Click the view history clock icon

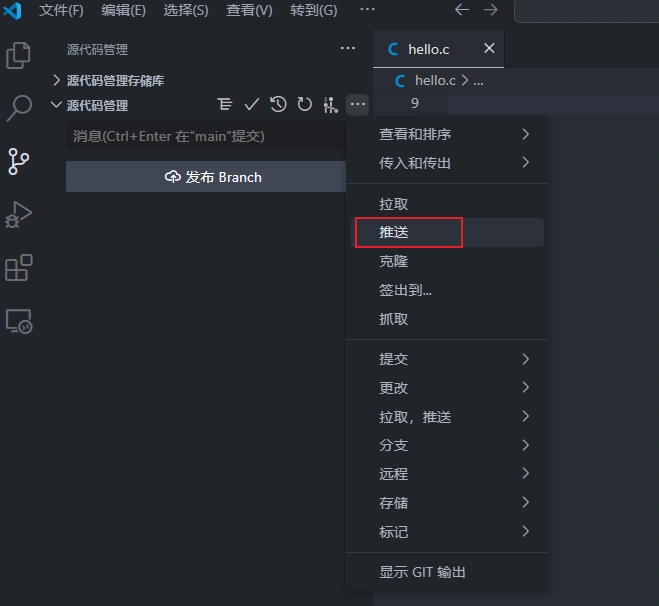pyautogui.click(x=278, y=104)
